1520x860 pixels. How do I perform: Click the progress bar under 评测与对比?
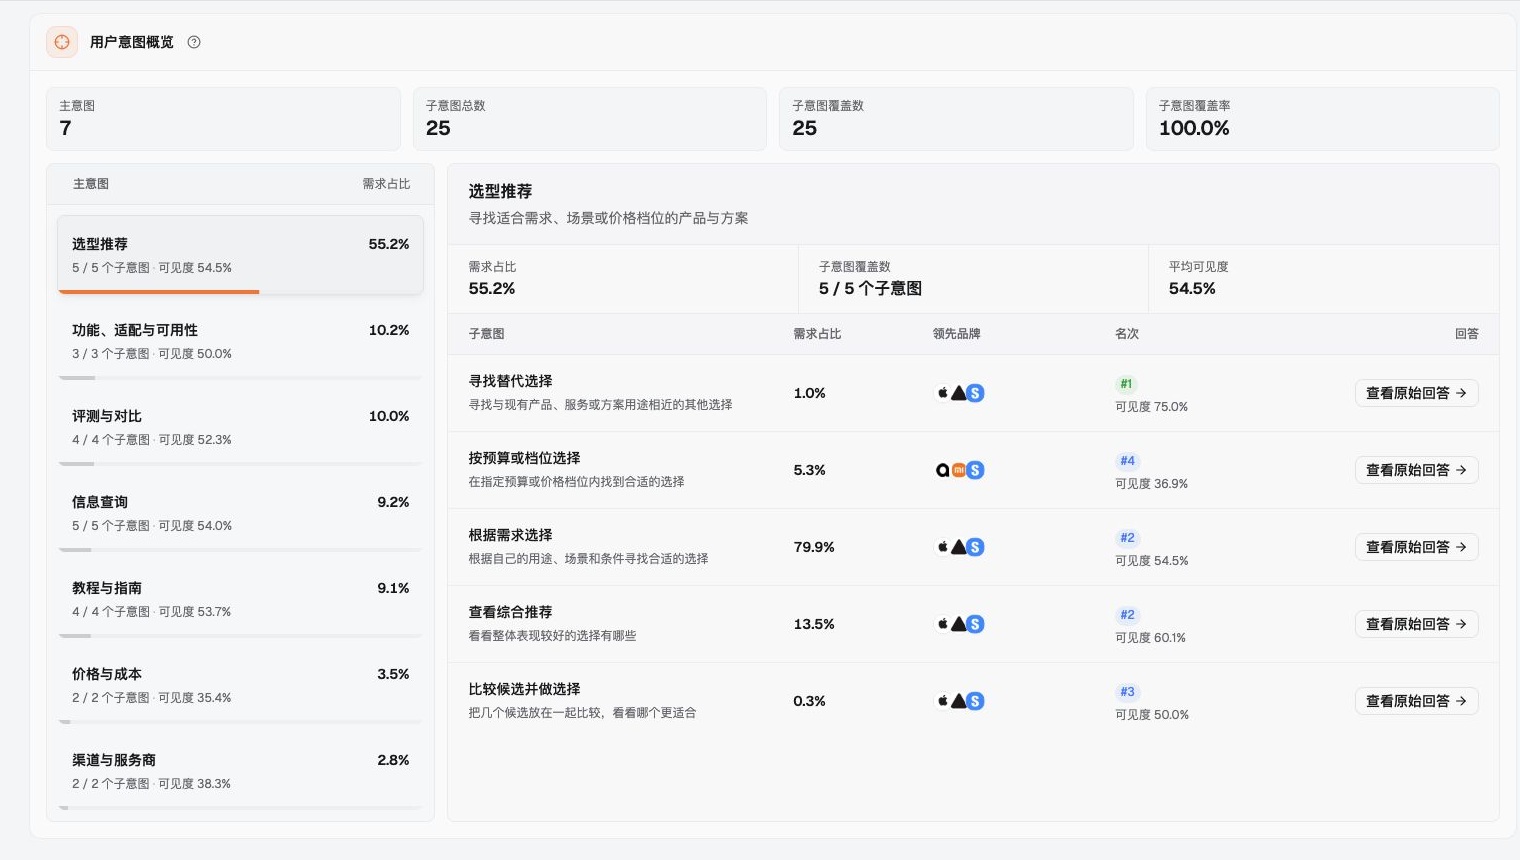(x=240, y=464)
